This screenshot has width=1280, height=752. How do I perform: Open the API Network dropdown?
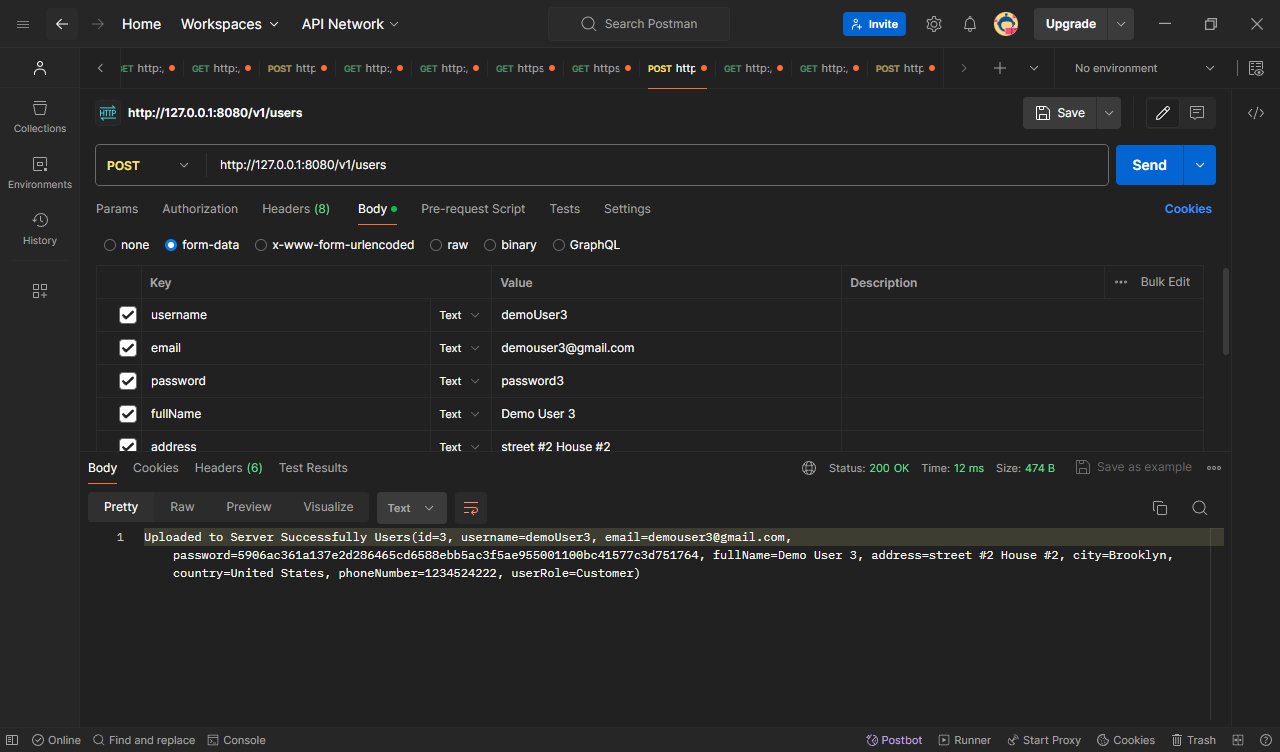coord(350,24)
